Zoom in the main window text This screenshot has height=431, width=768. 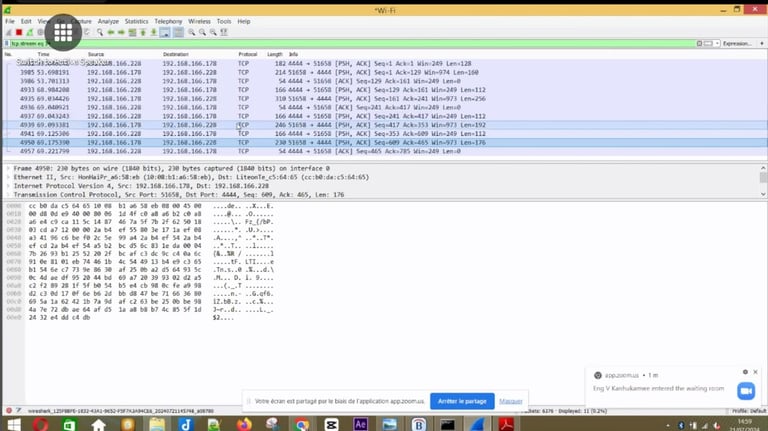pyautogui.click(x=192, y=32)
